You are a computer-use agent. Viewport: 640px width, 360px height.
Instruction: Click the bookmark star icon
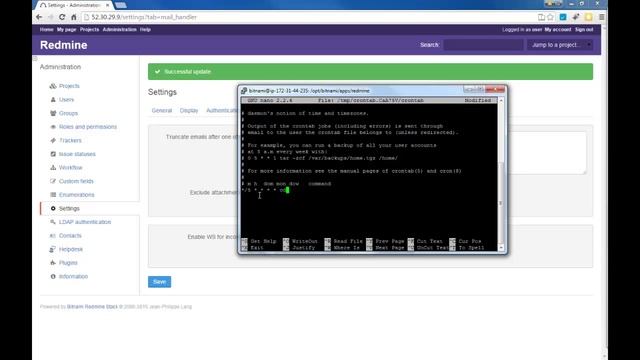550,17
